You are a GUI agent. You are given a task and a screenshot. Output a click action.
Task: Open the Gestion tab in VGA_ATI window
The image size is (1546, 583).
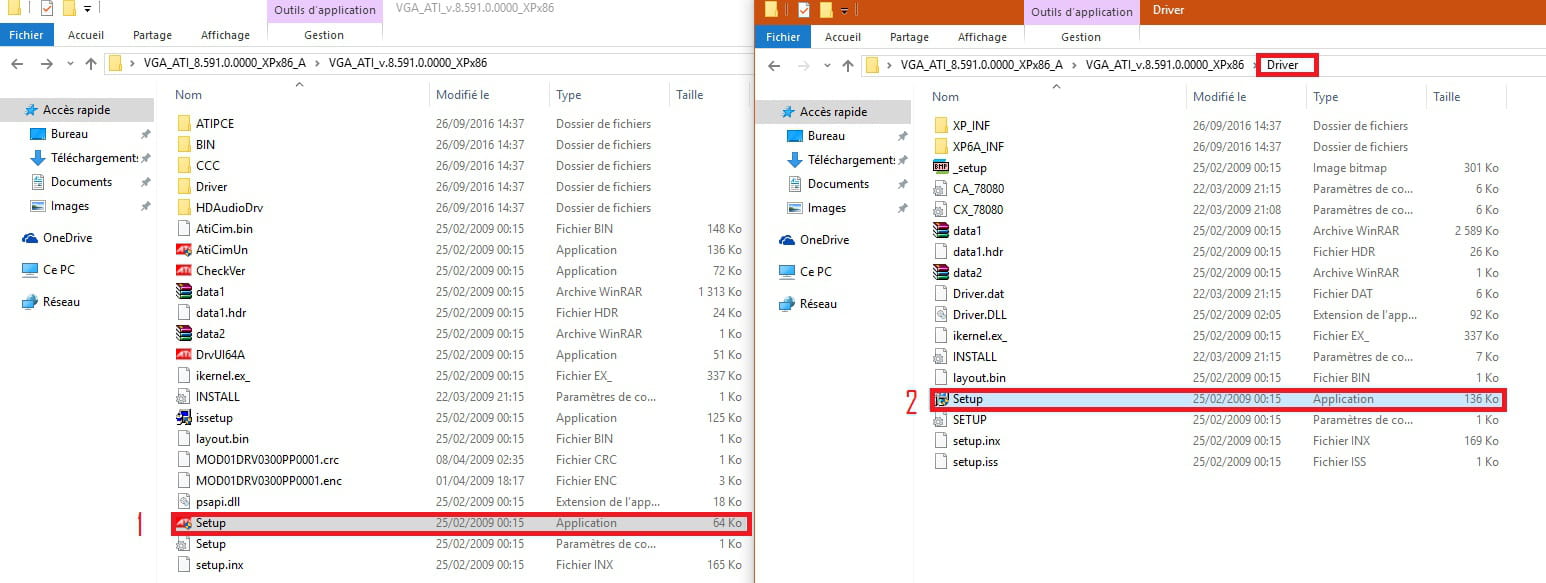click(x=324, y=35)
